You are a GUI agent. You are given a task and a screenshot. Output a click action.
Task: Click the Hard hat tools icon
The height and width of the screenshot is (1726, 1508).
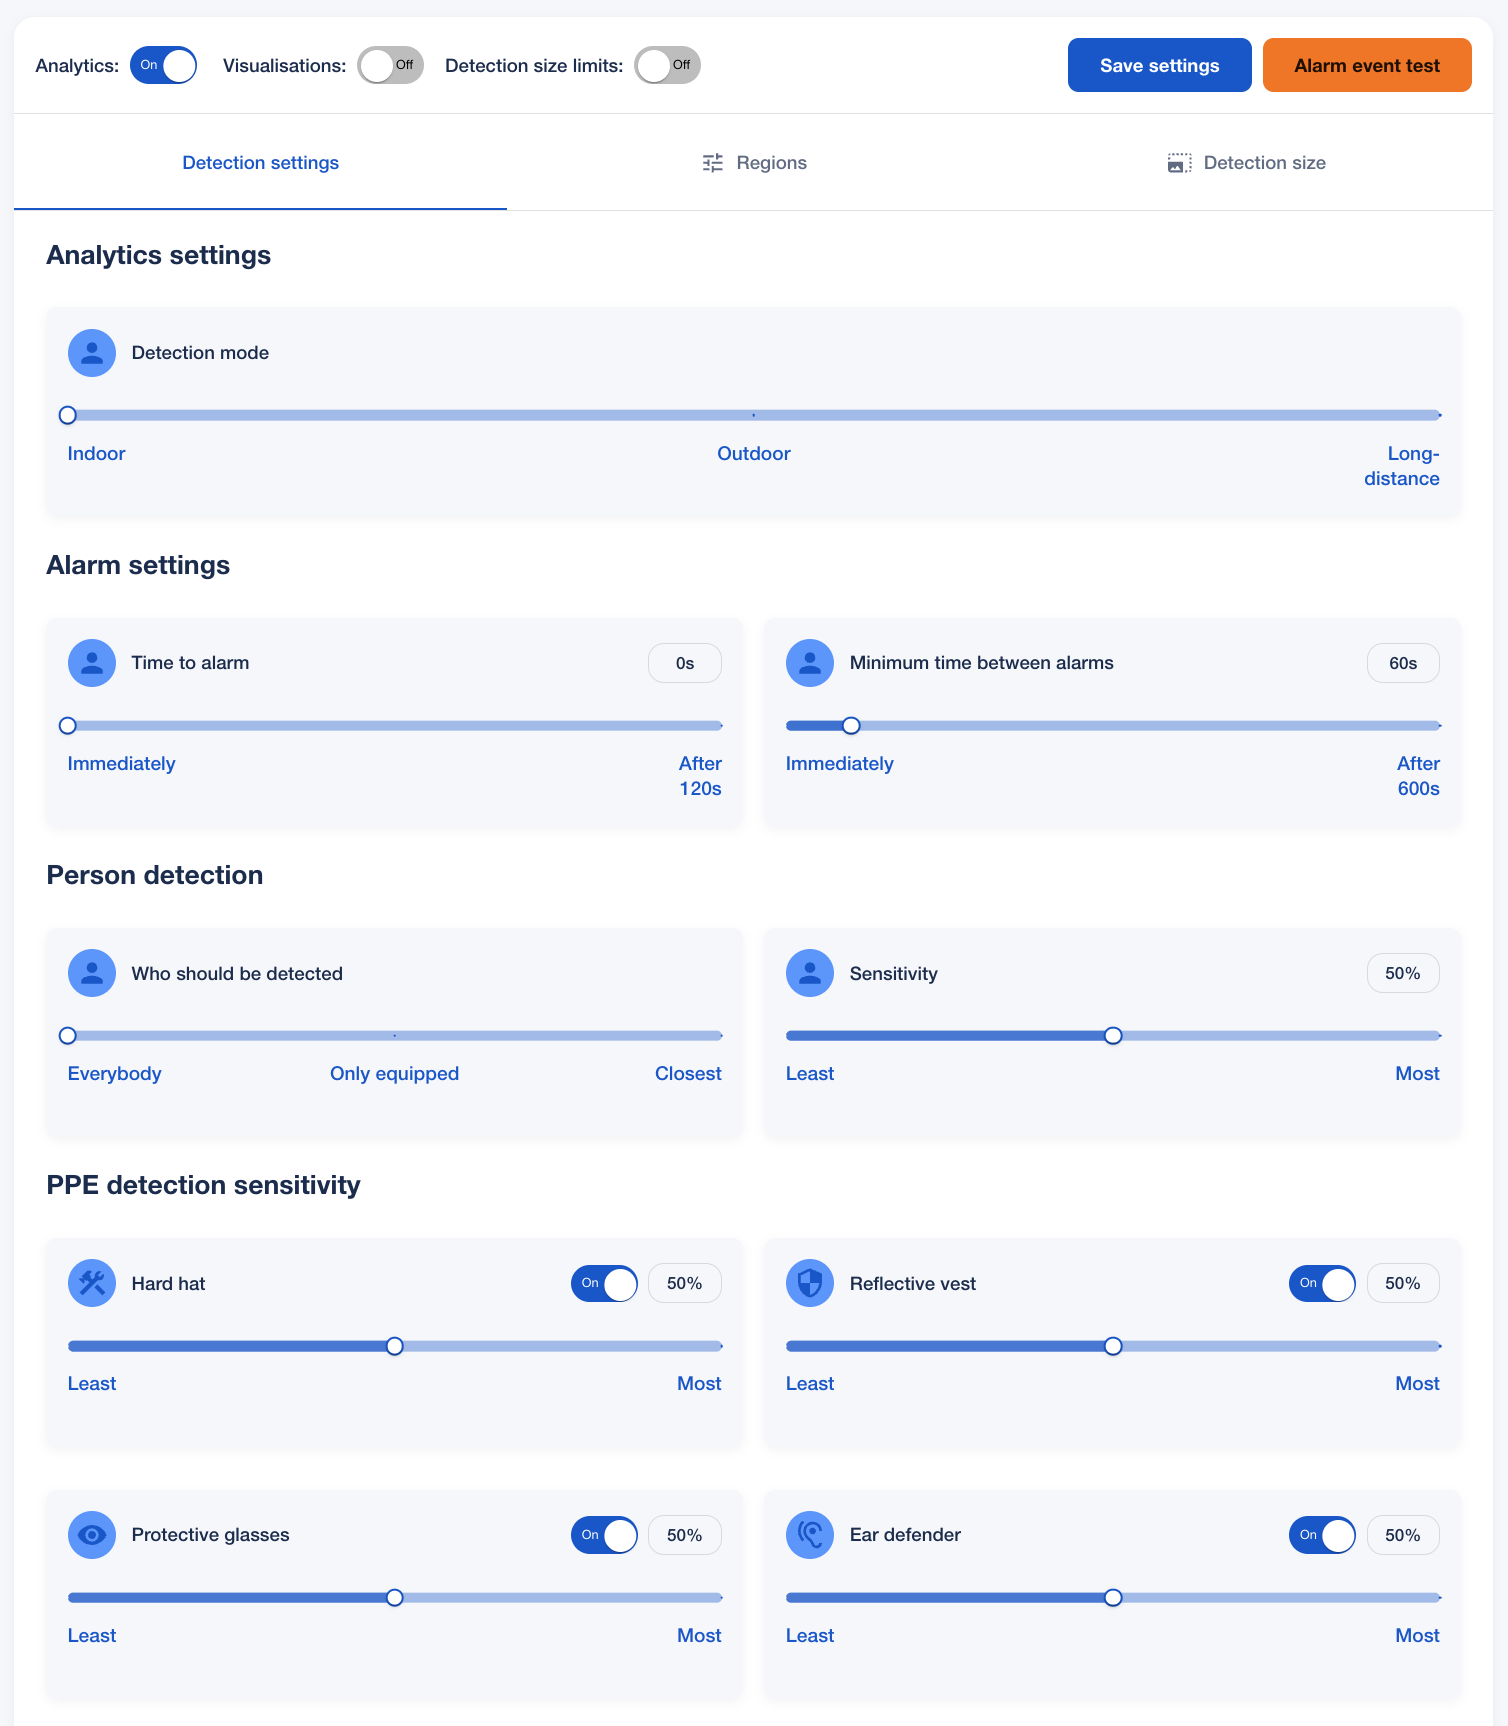(x=92, y=1283)
